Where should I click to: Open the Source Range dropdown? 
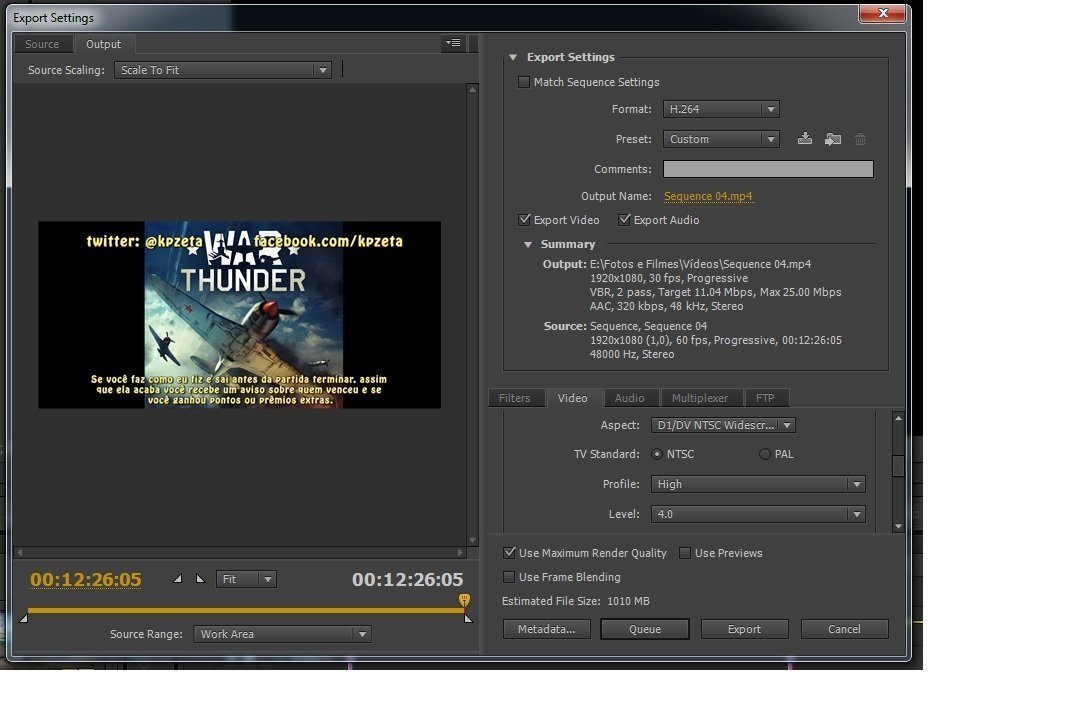point(282,634)
